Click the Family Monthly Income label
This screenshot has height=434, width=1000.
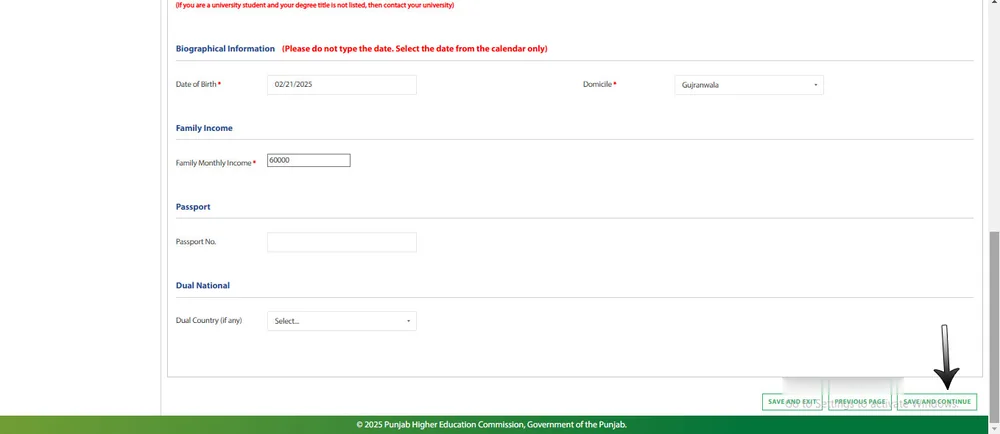point(216,163)
